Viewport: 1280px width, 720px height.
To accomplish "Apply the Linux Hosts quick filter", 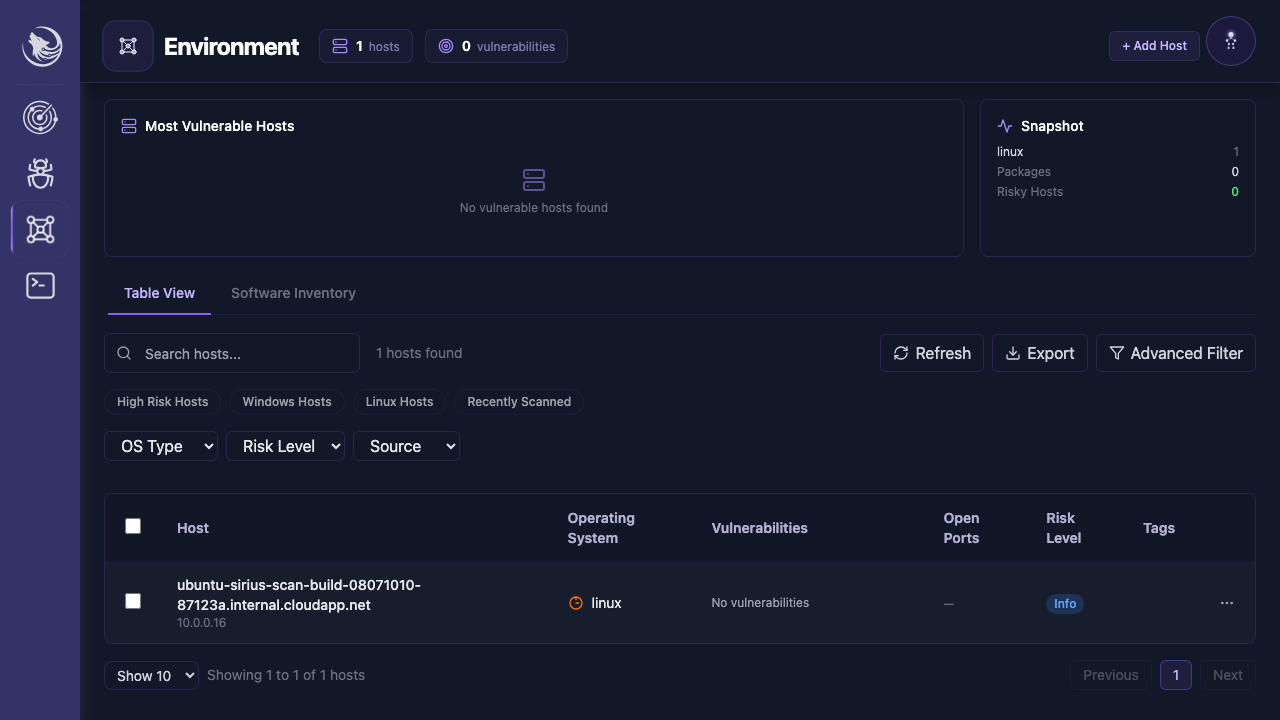I will click(400, 402).
